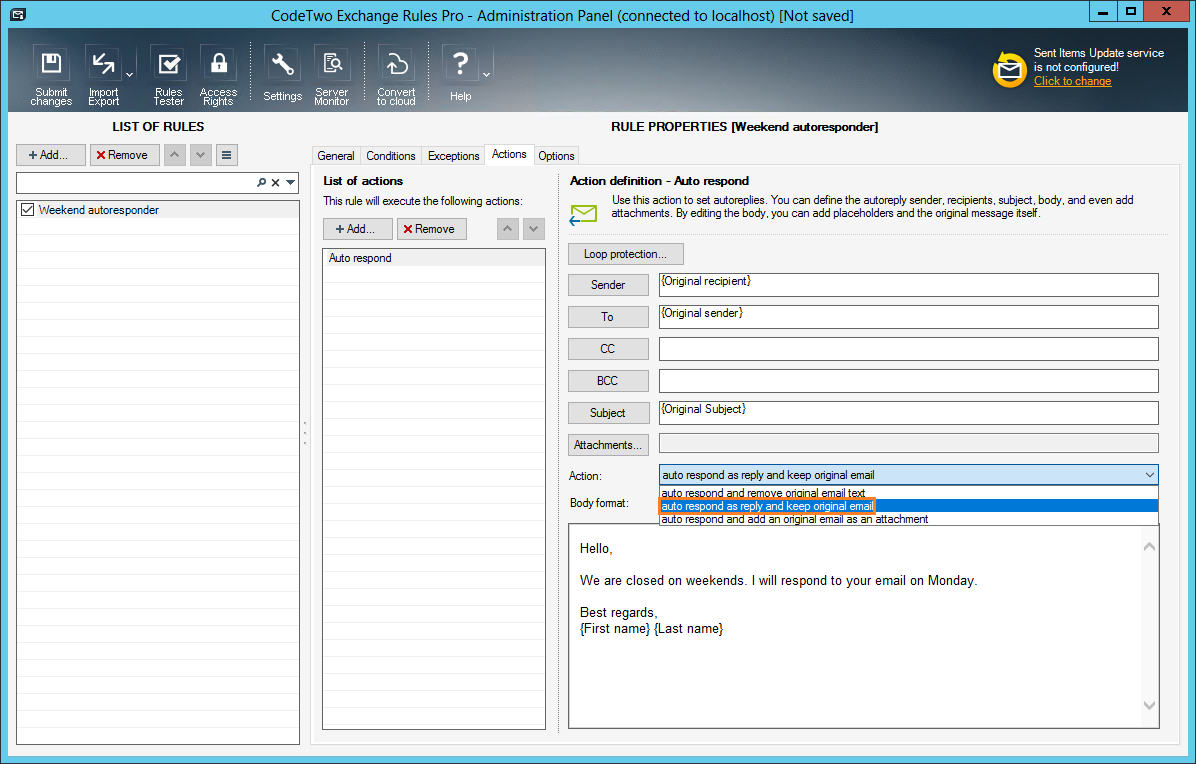The width and height of the screenshot is (1196, 764).
Task: Click the empty CC input field
Action: 908,348
